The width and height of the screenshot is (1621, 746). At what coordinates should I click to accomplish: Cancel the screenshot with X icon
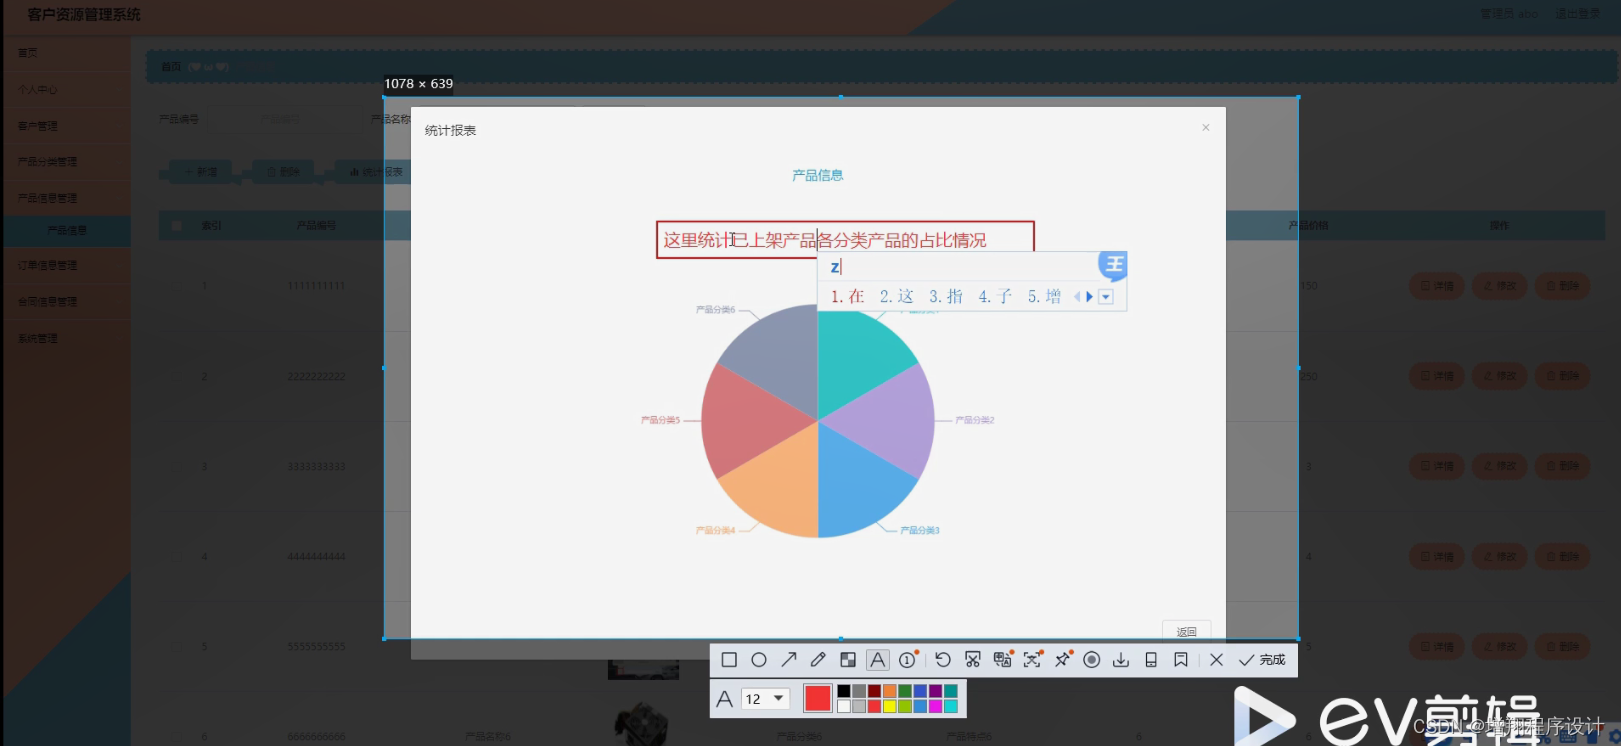tap(1216, 660)
